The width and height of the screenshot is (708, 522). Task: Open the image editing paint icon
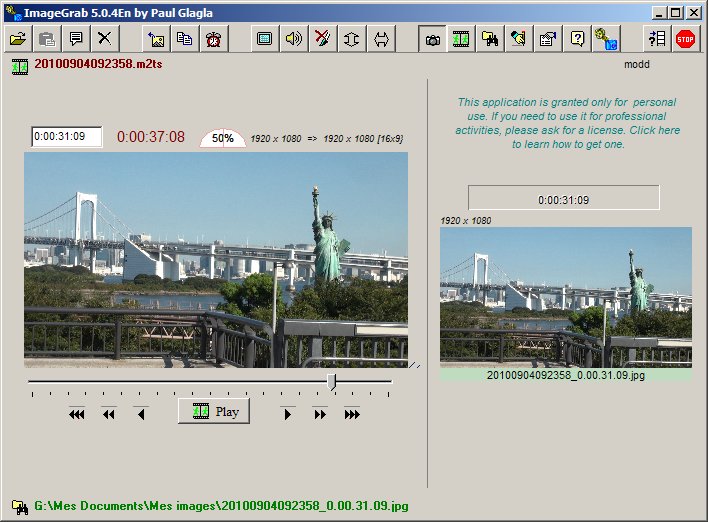pos(519,39)
